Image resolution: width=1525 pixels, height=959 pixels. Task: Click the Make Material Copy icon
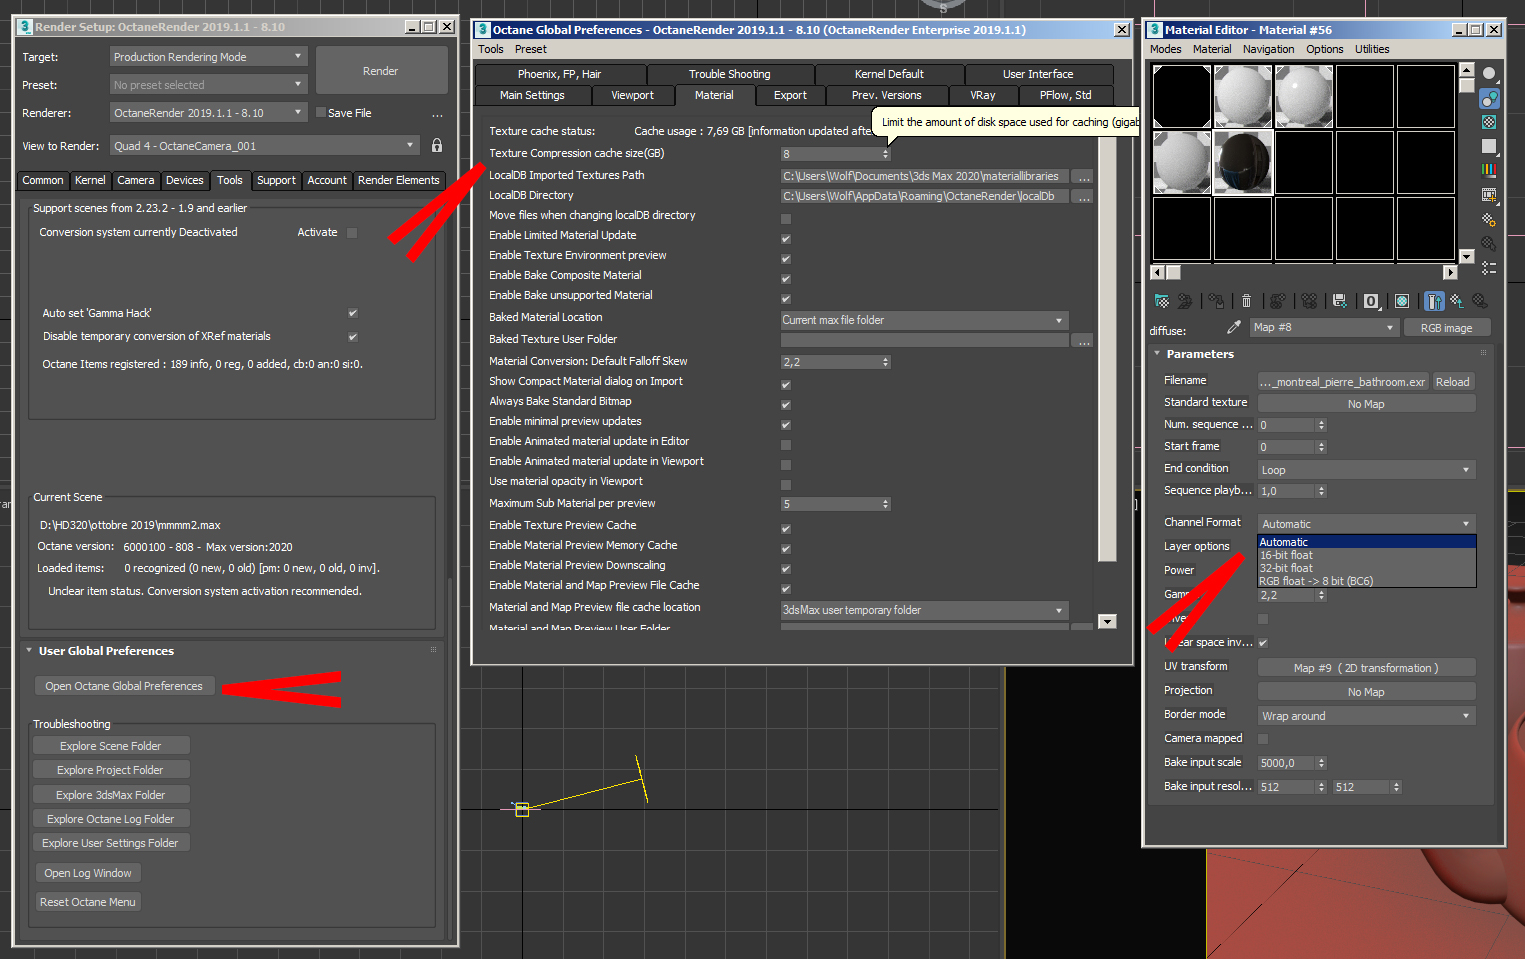coord(1277,301)
